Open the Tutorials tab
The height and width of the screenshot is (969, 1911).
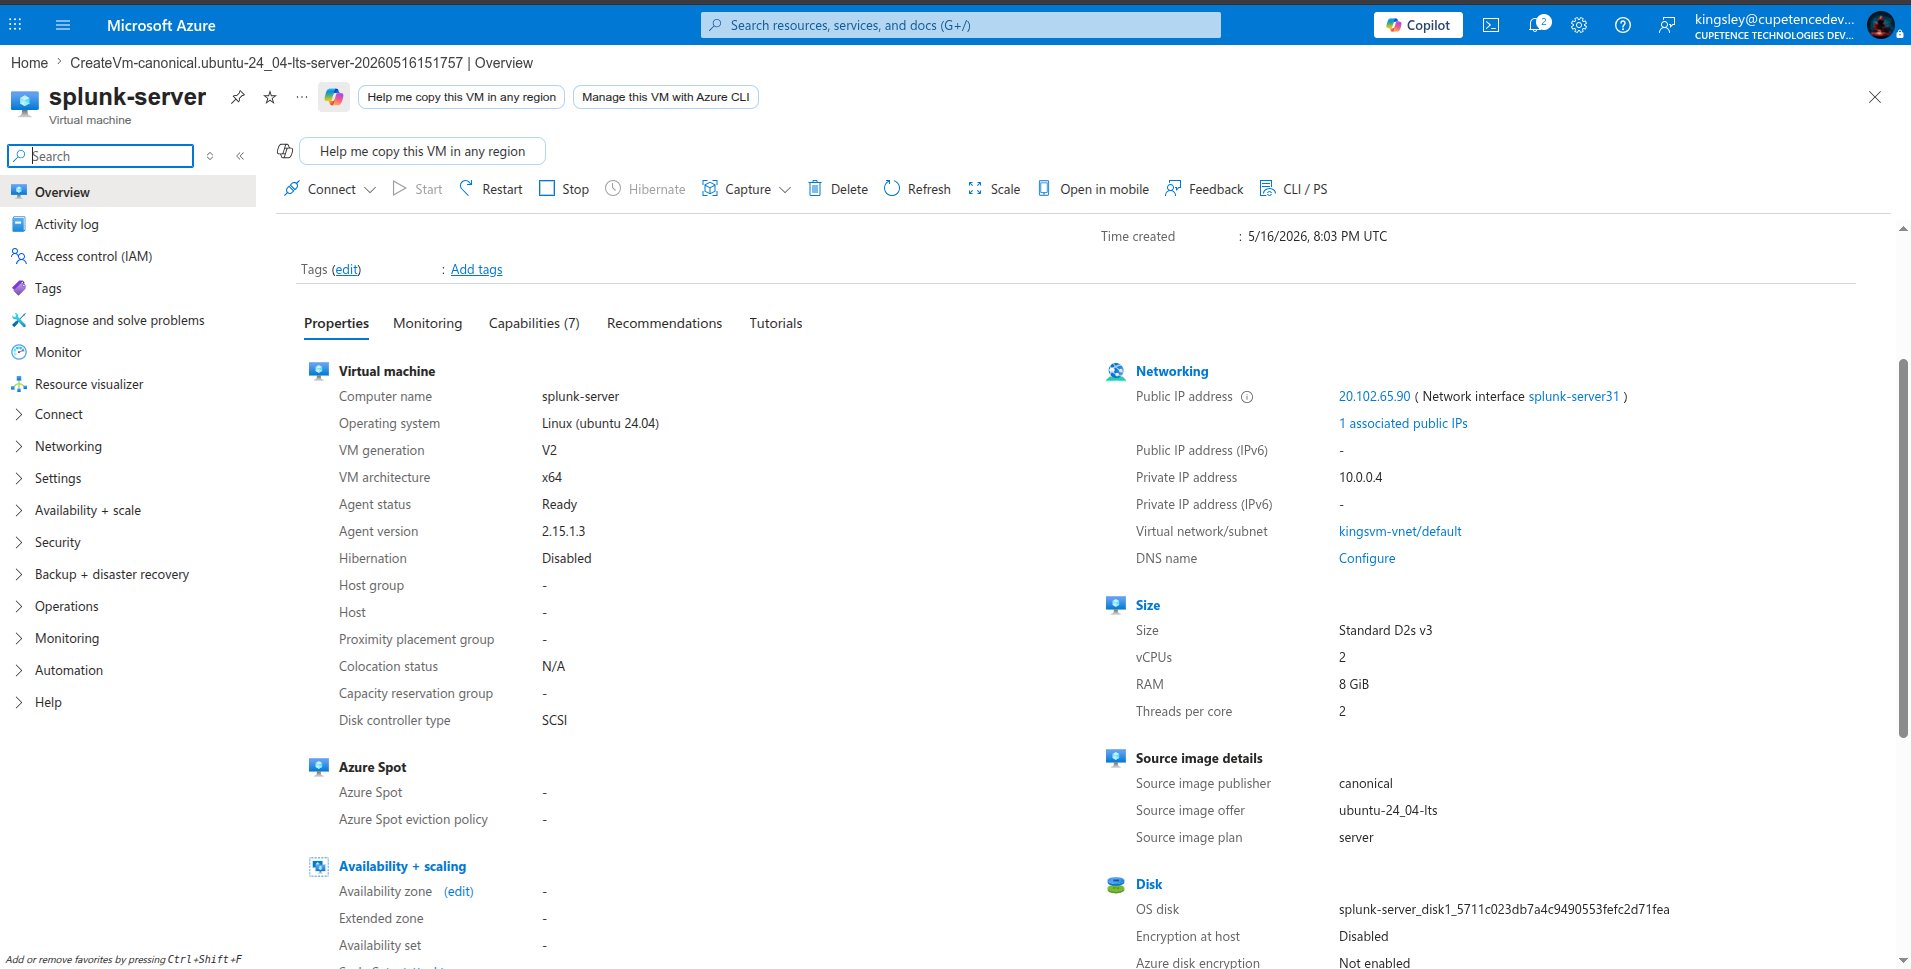pyautogui.click(x=776, y=323)
